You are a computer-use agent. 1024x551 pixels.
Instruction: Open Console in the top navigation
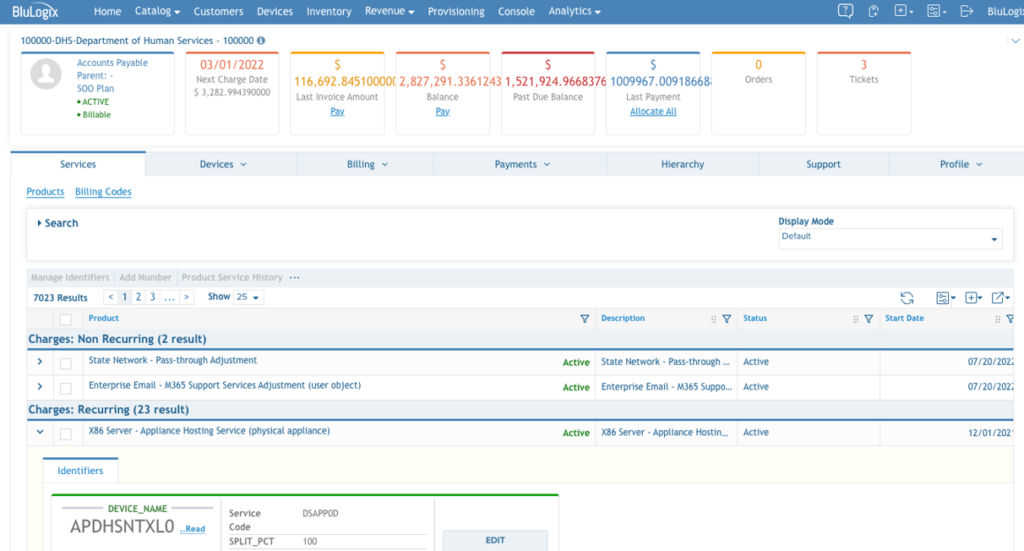pos(516,11)
